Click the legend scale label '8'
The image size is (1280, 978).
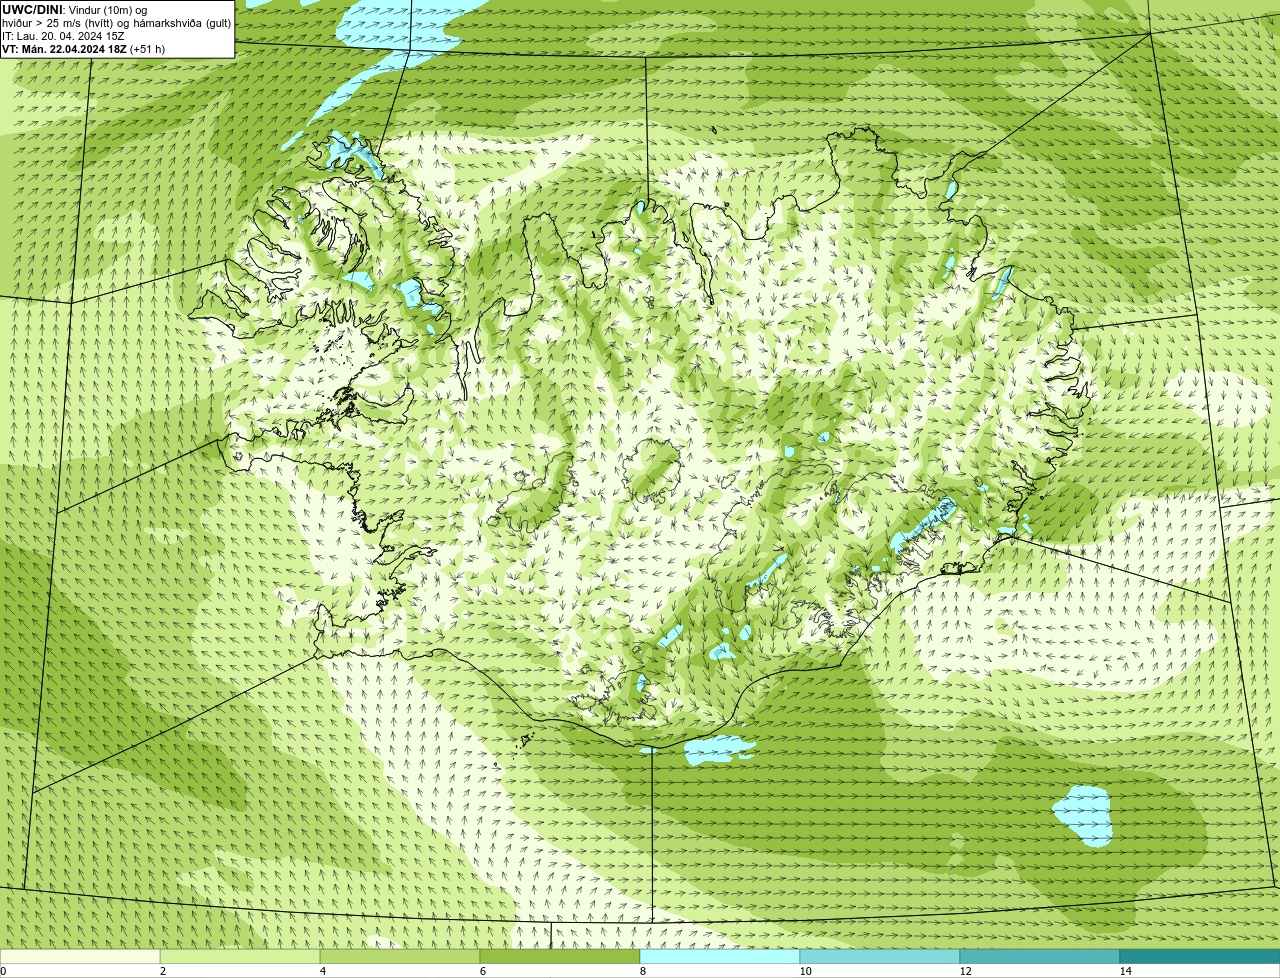pyautogui.click(x=642, y=971)
